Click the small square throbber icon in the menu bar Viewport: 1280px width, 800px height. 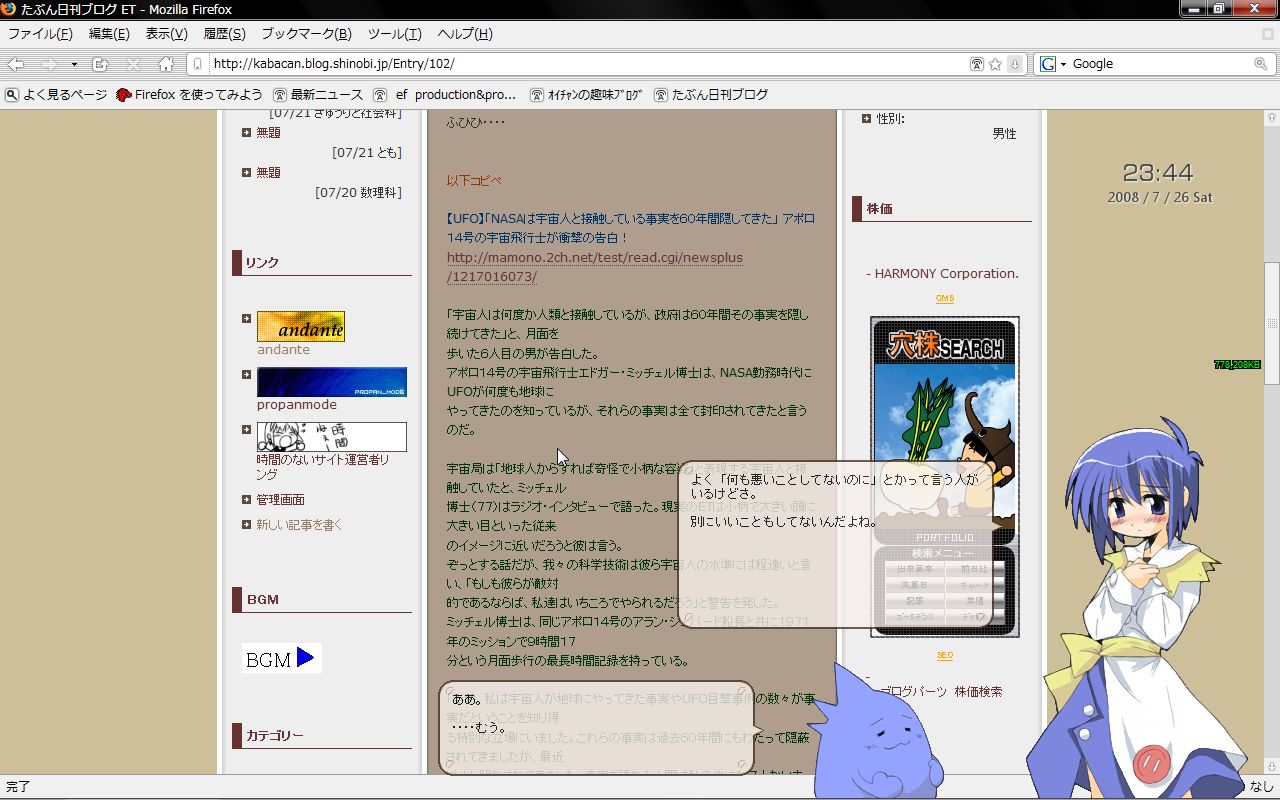(x=1268, y=34)
